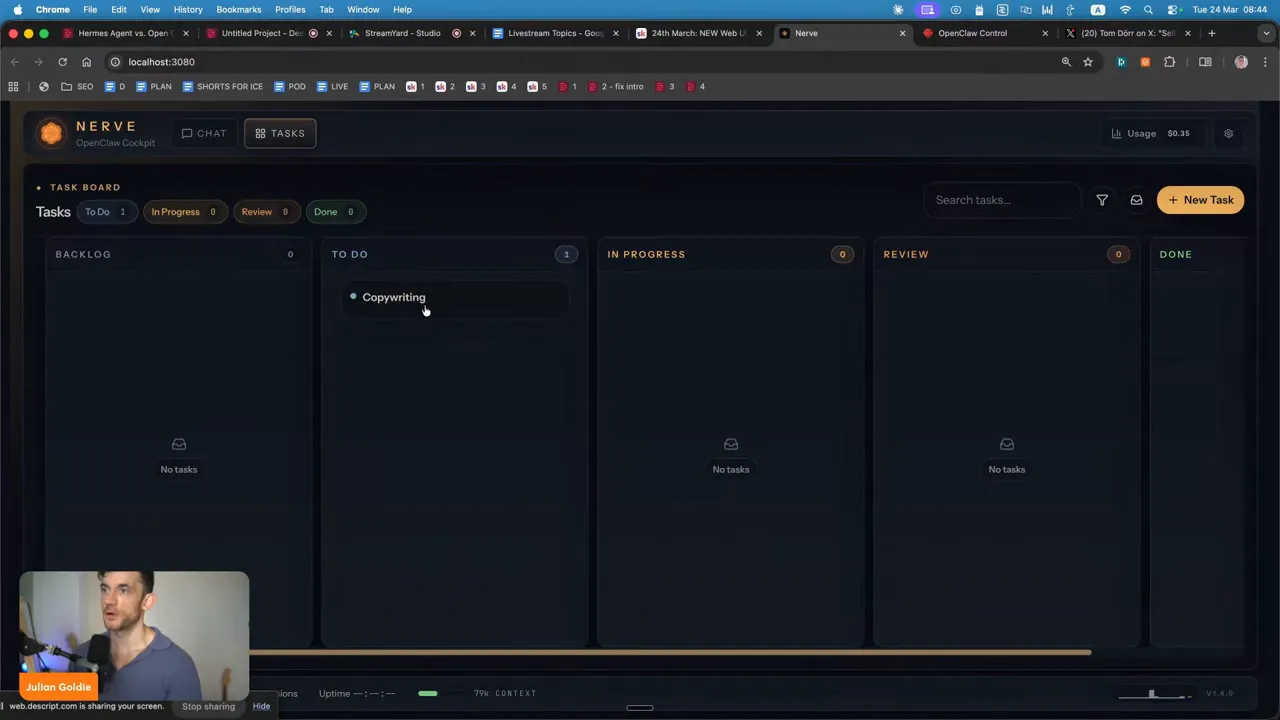Click the task board horizontal scrollbar
Viewport: 1280px width, 720px height.
tap(670, 653)
